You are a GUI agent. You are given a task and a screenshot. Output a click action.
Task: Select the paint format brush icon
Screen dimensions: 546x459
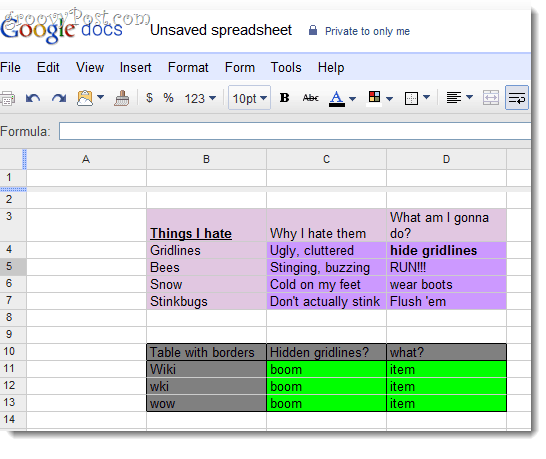(x=122, y=98)
